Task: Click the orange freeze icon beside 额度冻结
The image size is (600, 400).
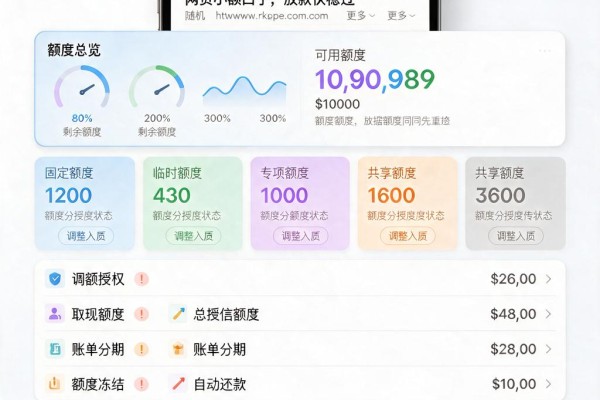Action: tap(55, 384)
